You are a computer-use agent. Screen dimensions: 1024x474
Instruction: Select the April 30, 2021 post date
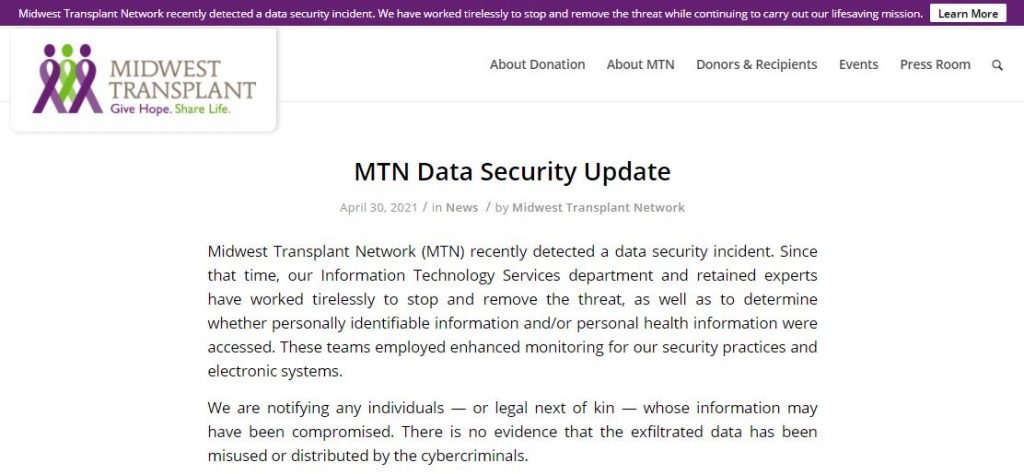378,208
